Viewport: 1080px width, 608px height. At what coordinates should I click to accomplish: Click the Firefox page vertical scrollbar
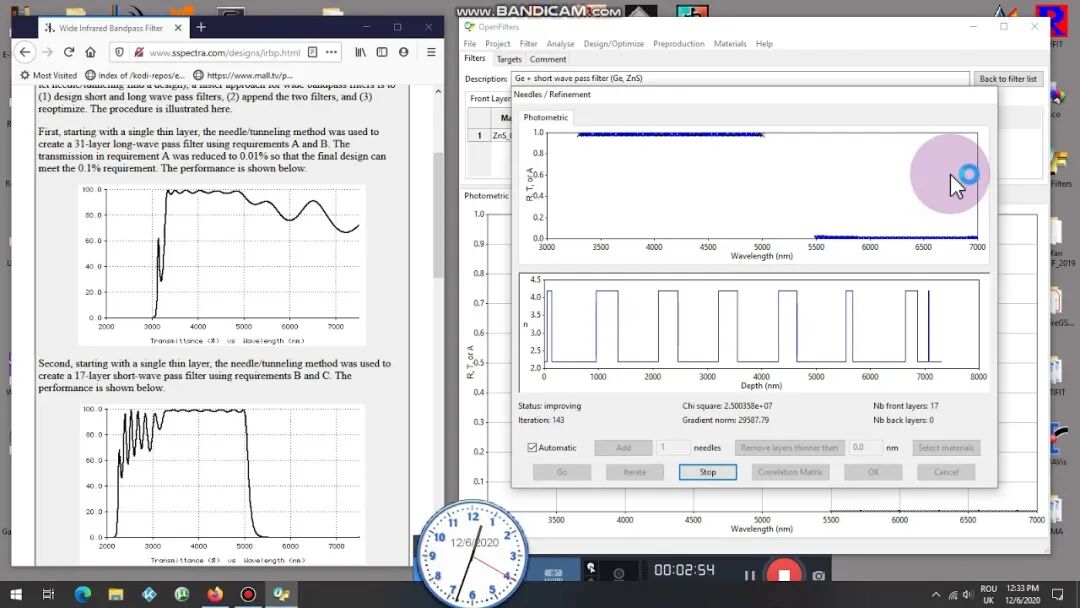438,215
